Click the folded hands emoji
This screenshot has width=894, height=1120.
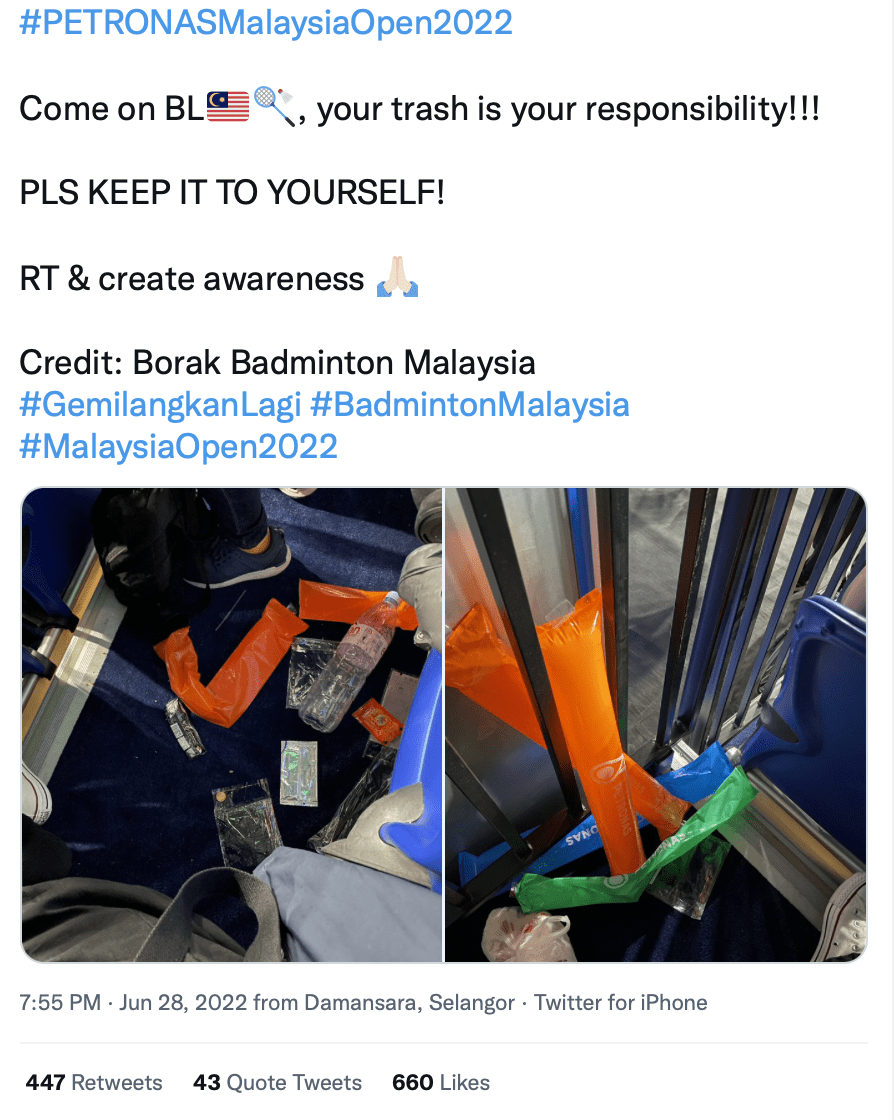(397, 277)
